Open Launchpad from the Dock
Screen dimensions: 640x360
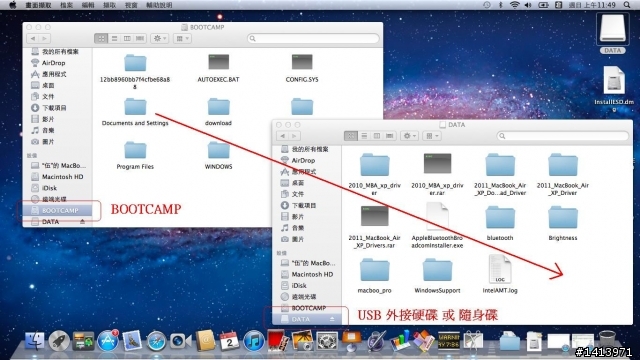59,341
